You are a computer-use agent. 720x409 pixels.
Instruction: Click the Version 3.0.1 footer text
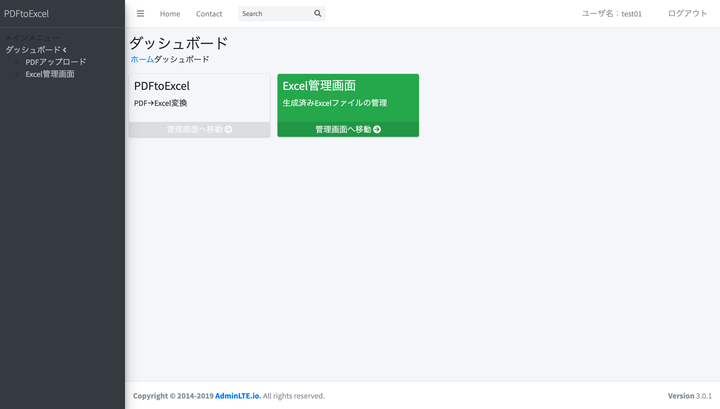tap(690, 396)
